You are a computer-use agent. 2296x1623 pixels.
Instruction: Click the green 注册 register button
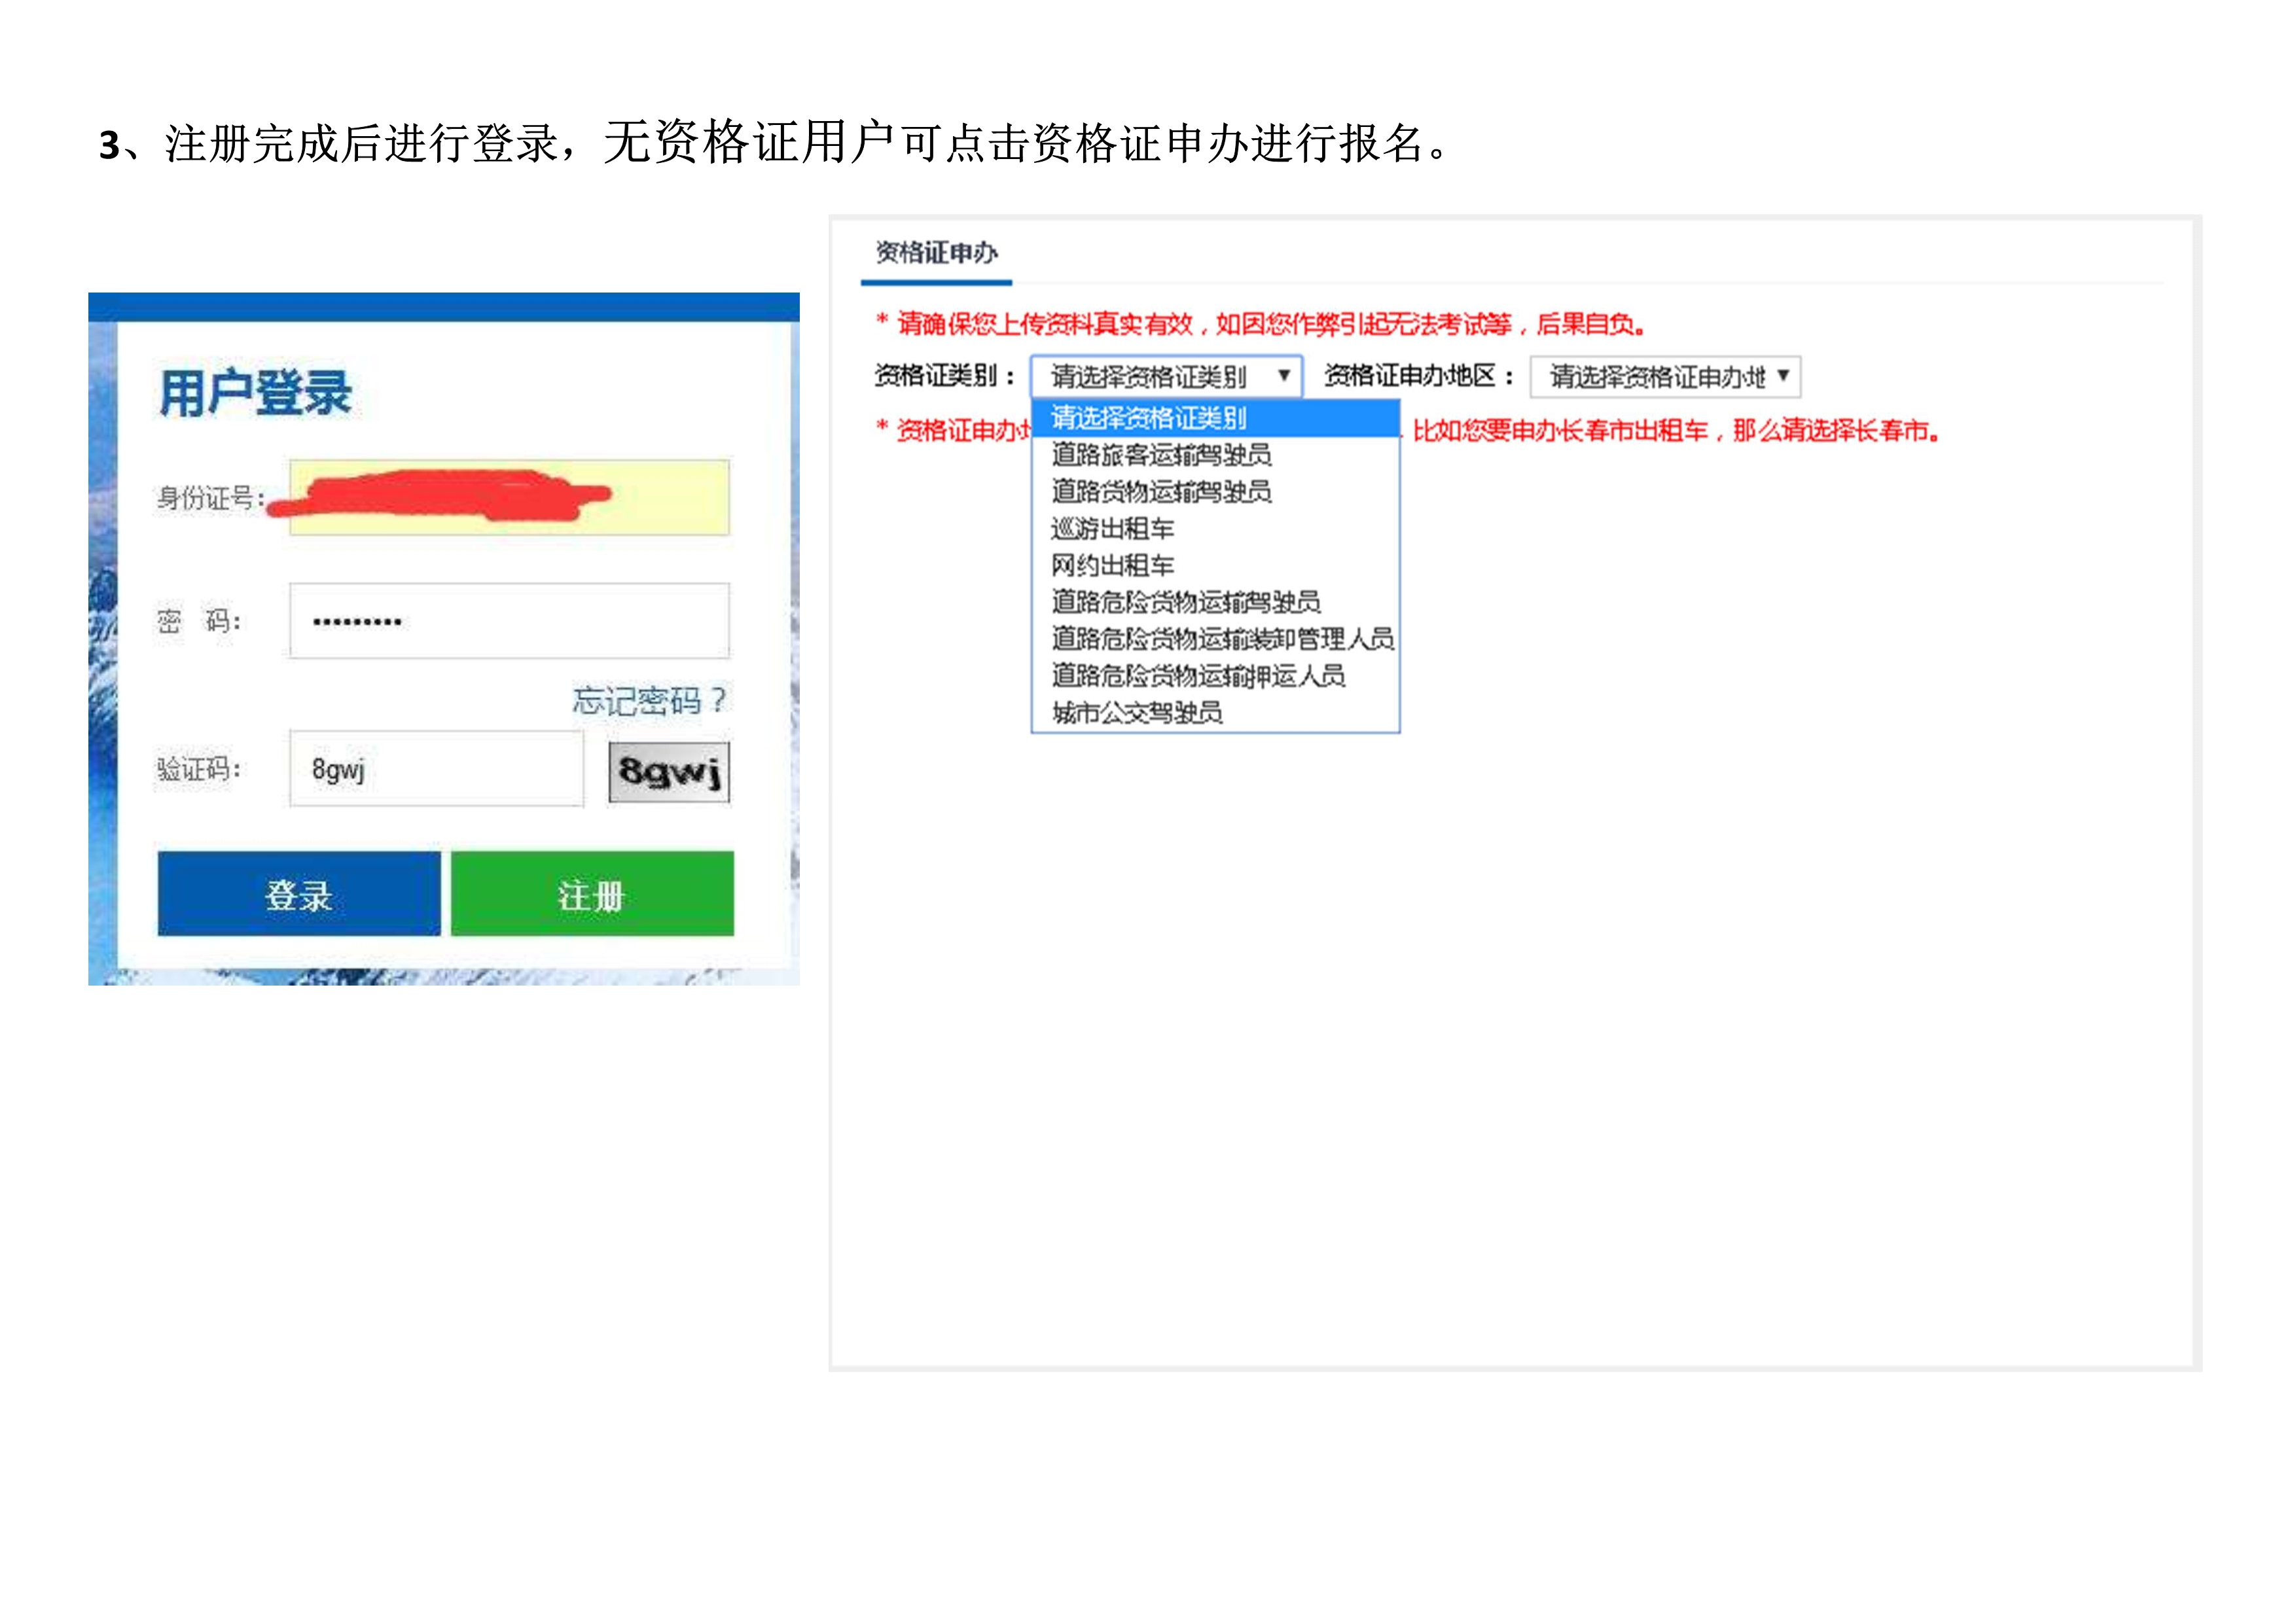tap(592, 894)
